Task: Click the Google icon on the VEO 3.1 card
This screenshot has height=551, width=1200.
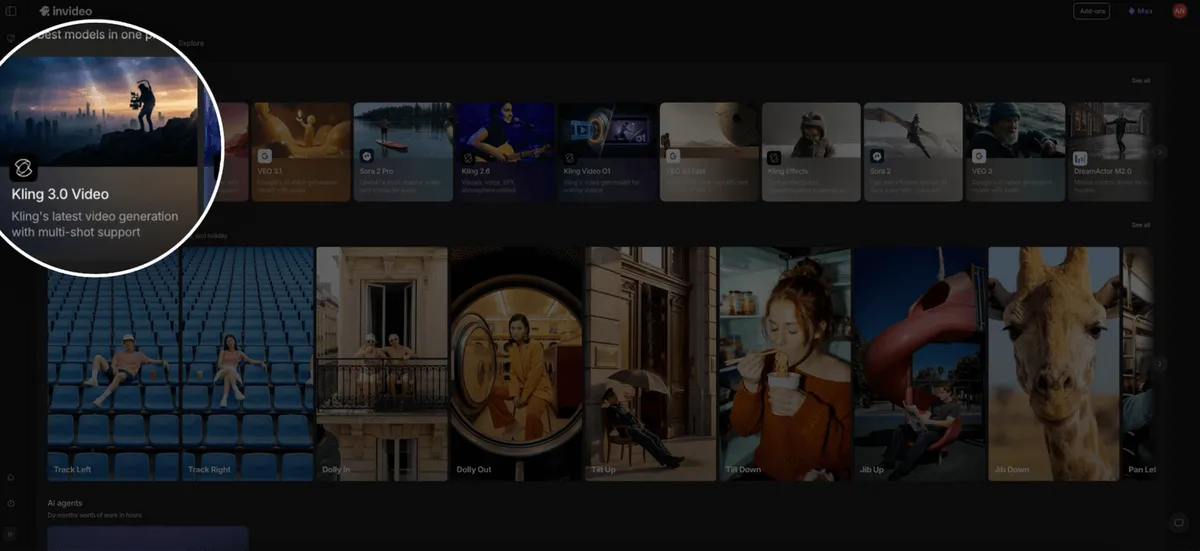Action: click(265, 156)
